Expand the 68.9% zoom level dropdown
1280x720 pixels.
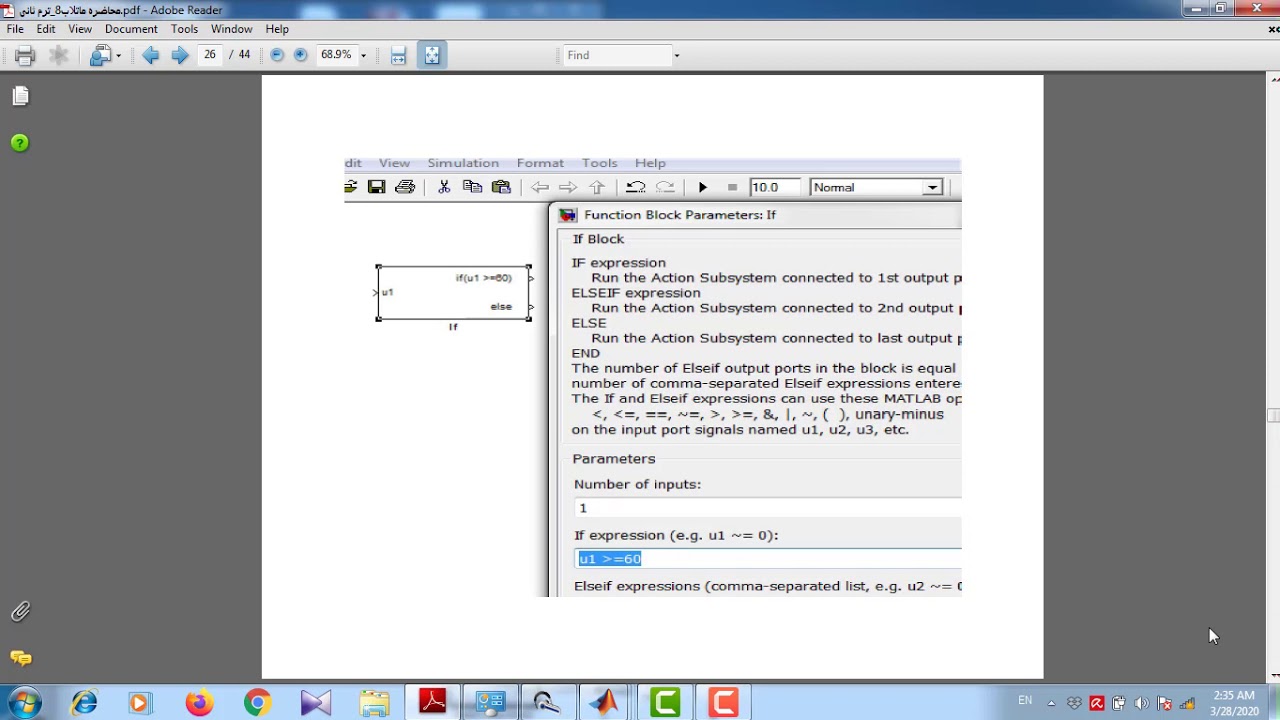coord(363,56)
